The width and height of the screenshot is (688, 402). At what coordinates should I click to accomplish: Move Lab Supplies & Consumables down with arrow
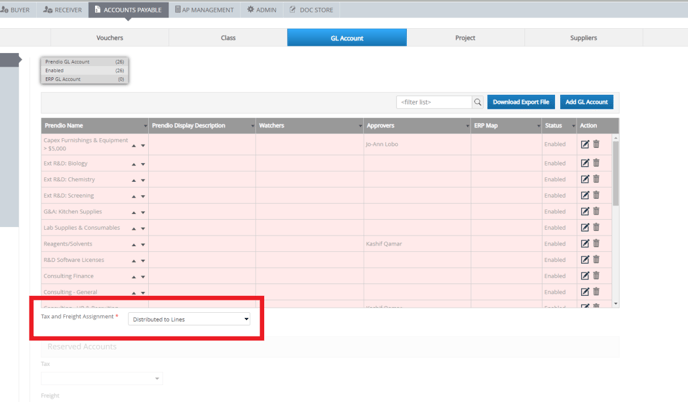tap(143, 228)
